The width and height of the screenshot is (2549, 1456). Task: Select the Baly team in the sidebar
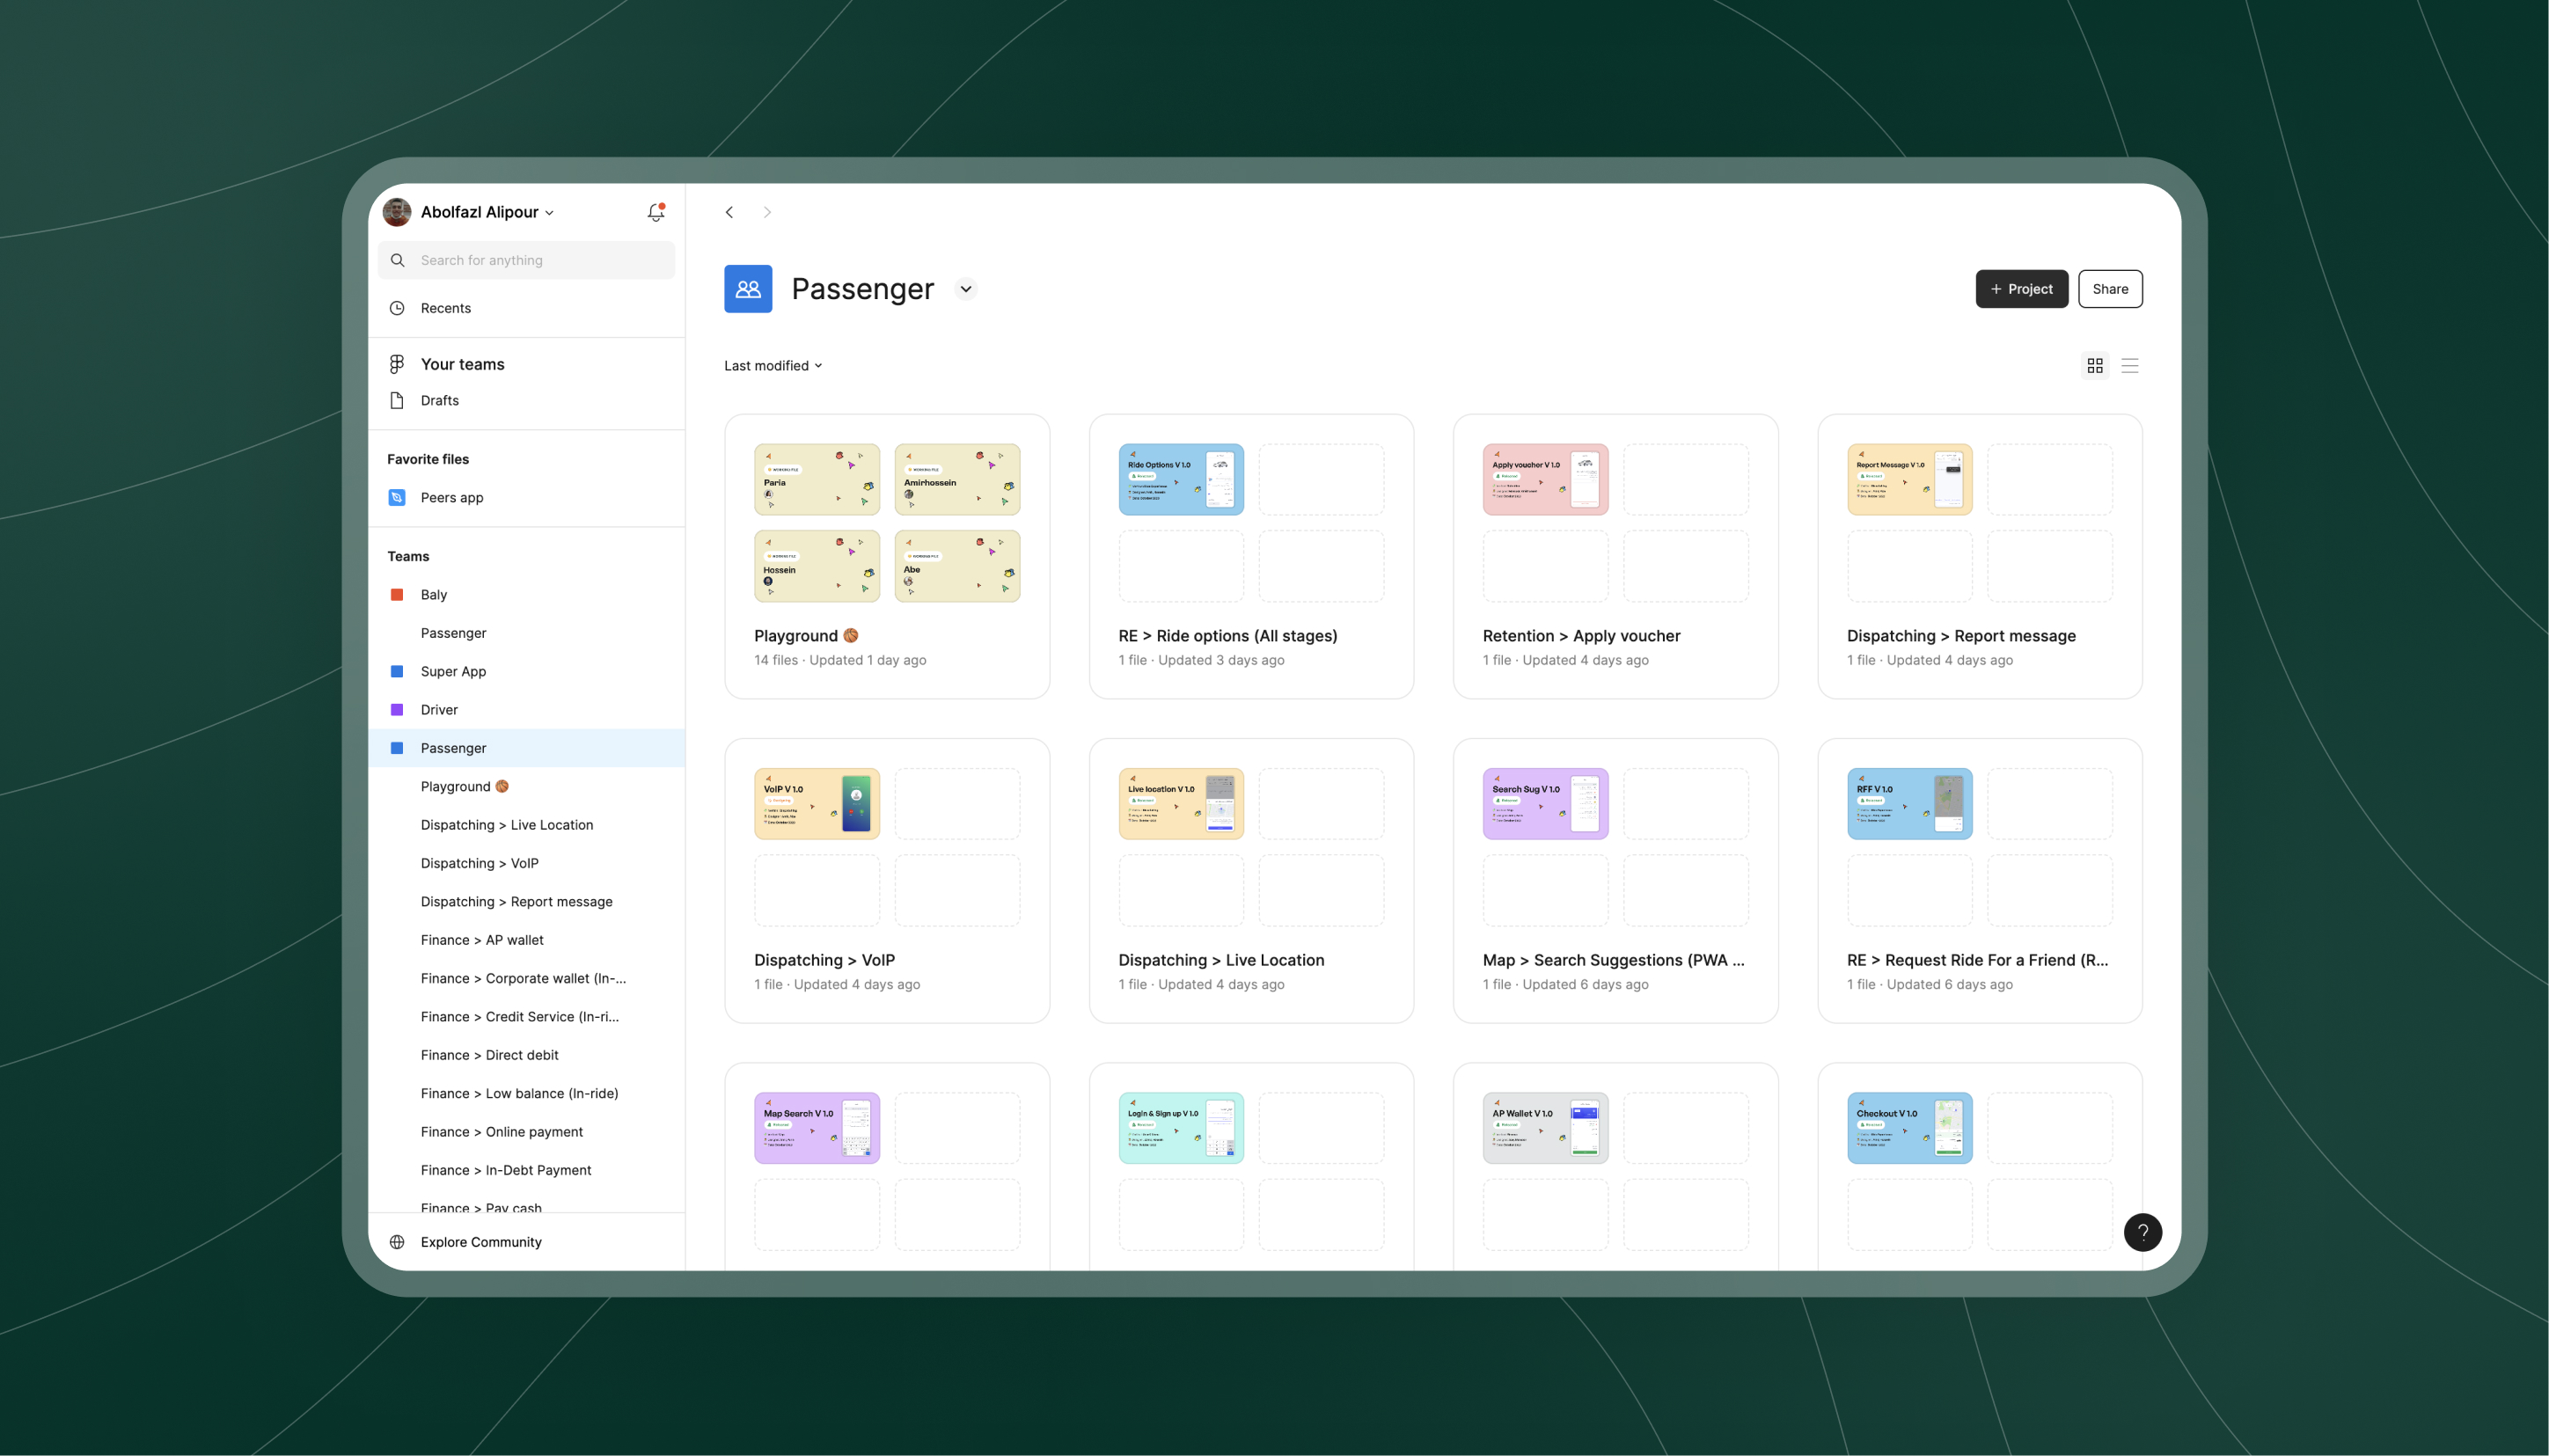coord(432,594)
